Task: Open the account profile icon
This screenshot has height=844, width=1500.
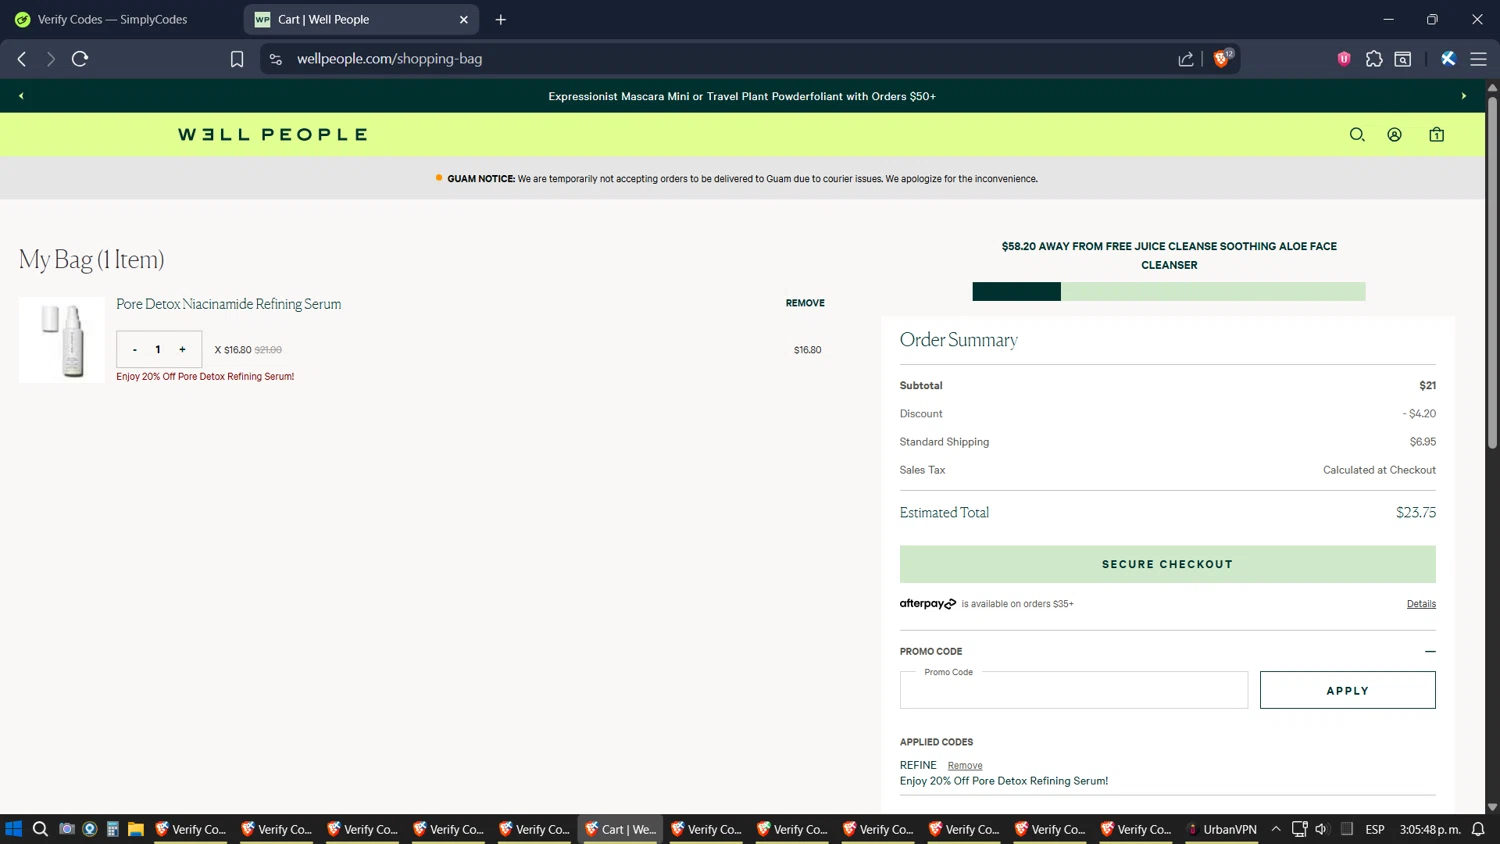Action: coord(1394,135)
